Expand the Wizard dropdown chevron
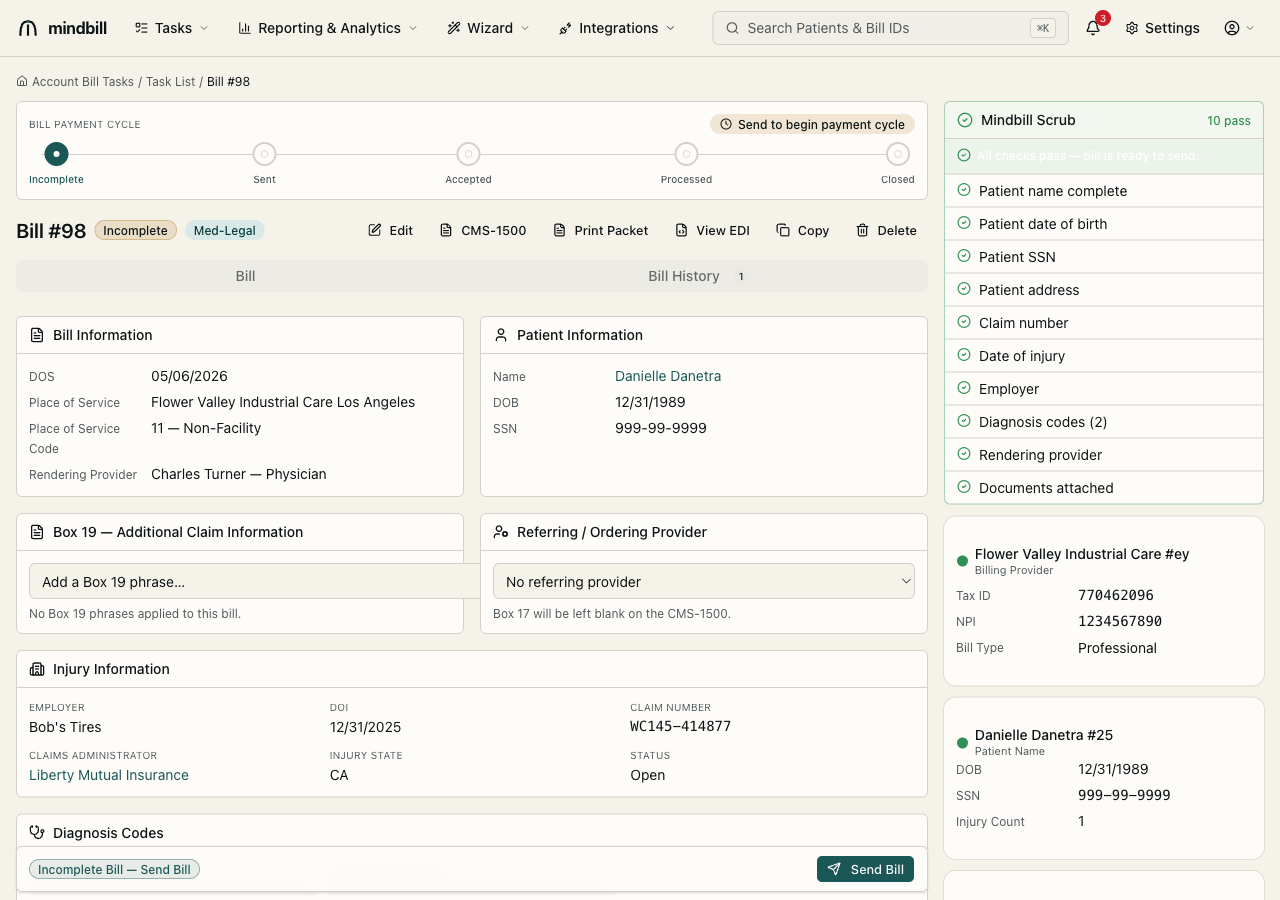The height and width of the screenshot is (900, 1280). [x=525, y=28]
